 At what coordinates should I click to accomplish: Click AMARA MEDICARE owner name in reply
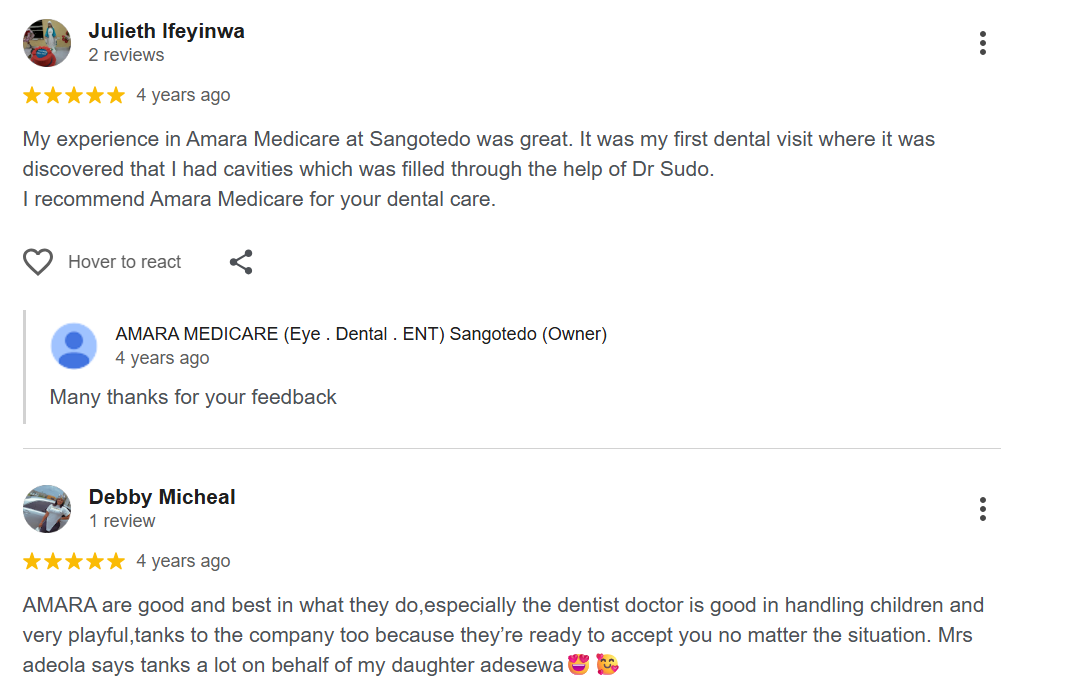click(x=361, y=334)
